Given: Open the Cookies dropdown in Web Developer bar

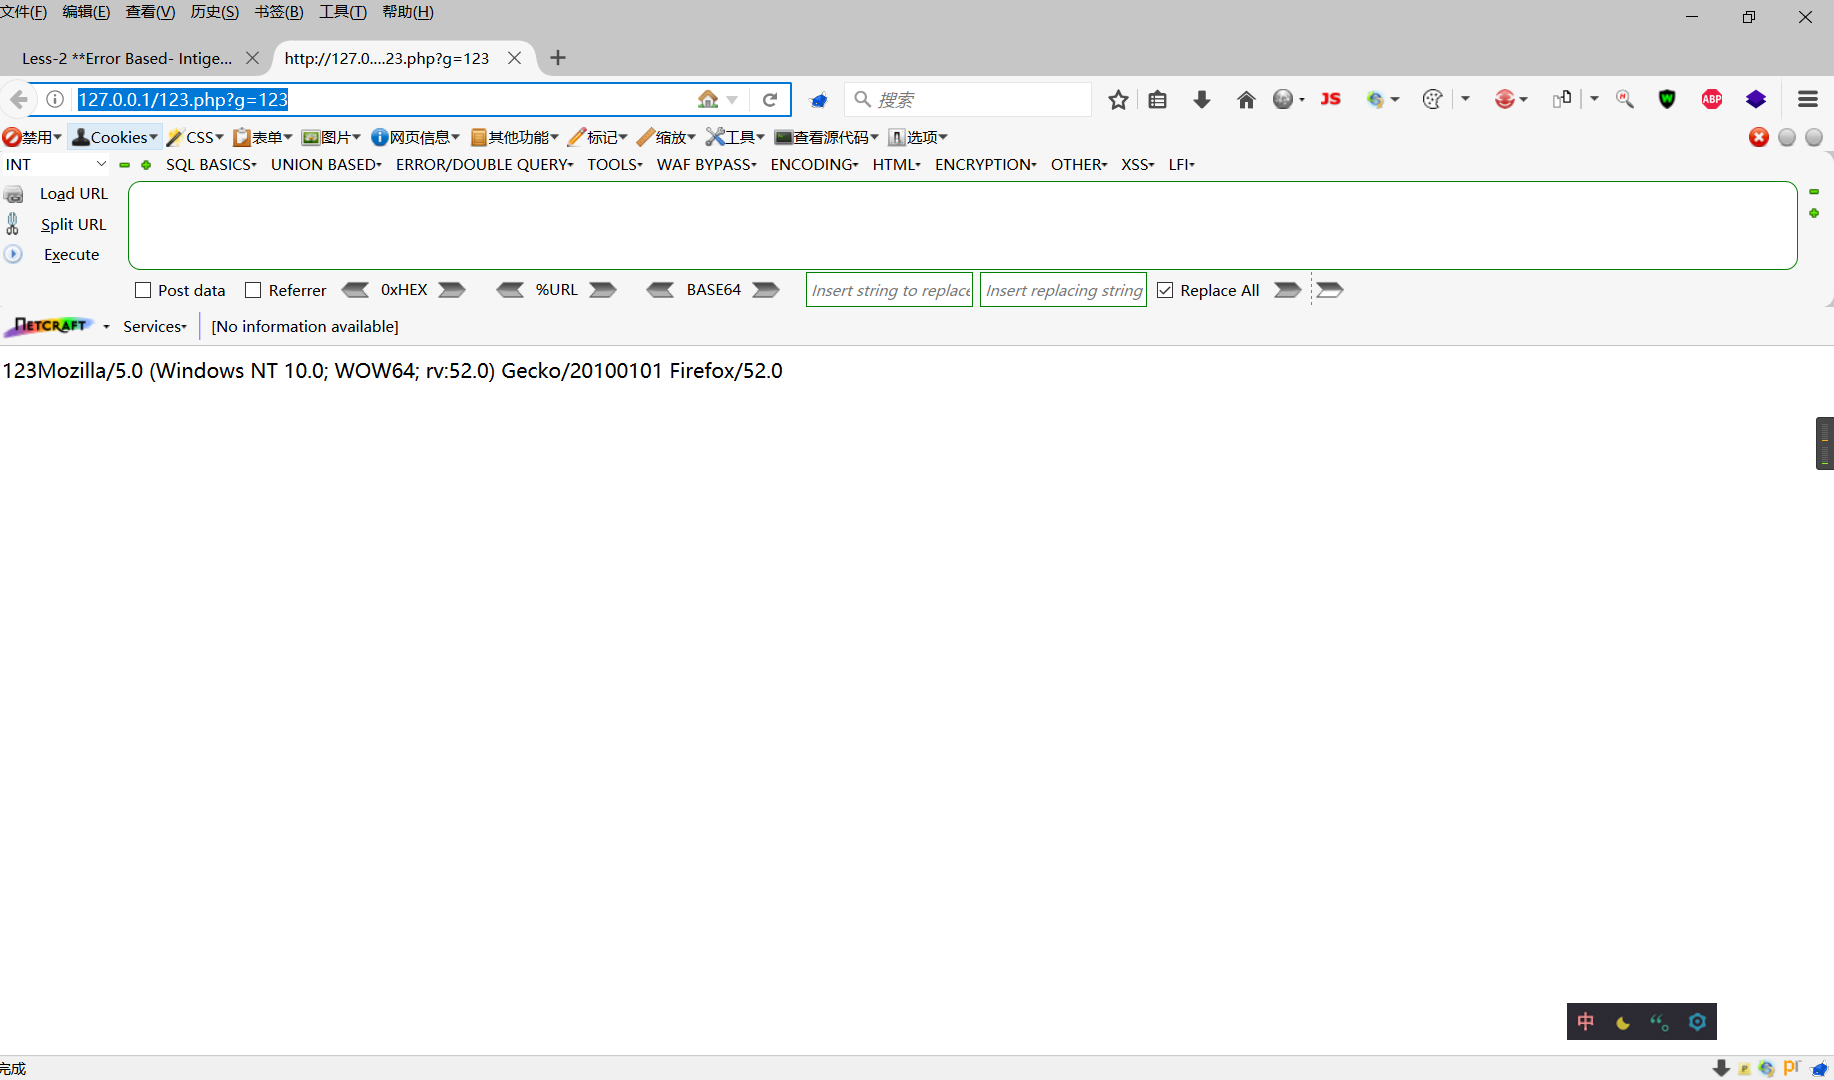Looking at the screenshot, I should [113, 137].
